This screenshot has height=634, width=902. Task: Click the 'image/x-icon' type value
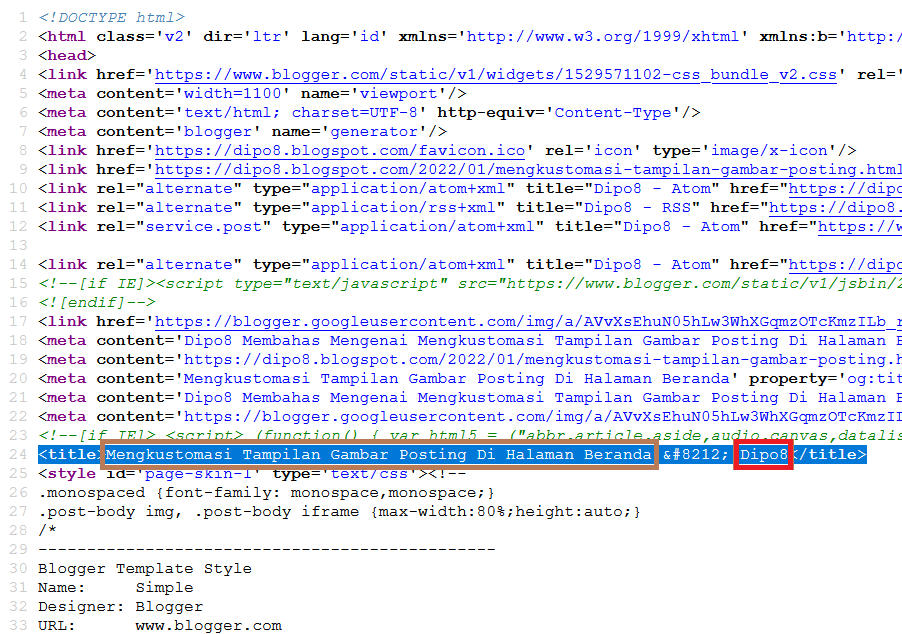tap(769, 151)
